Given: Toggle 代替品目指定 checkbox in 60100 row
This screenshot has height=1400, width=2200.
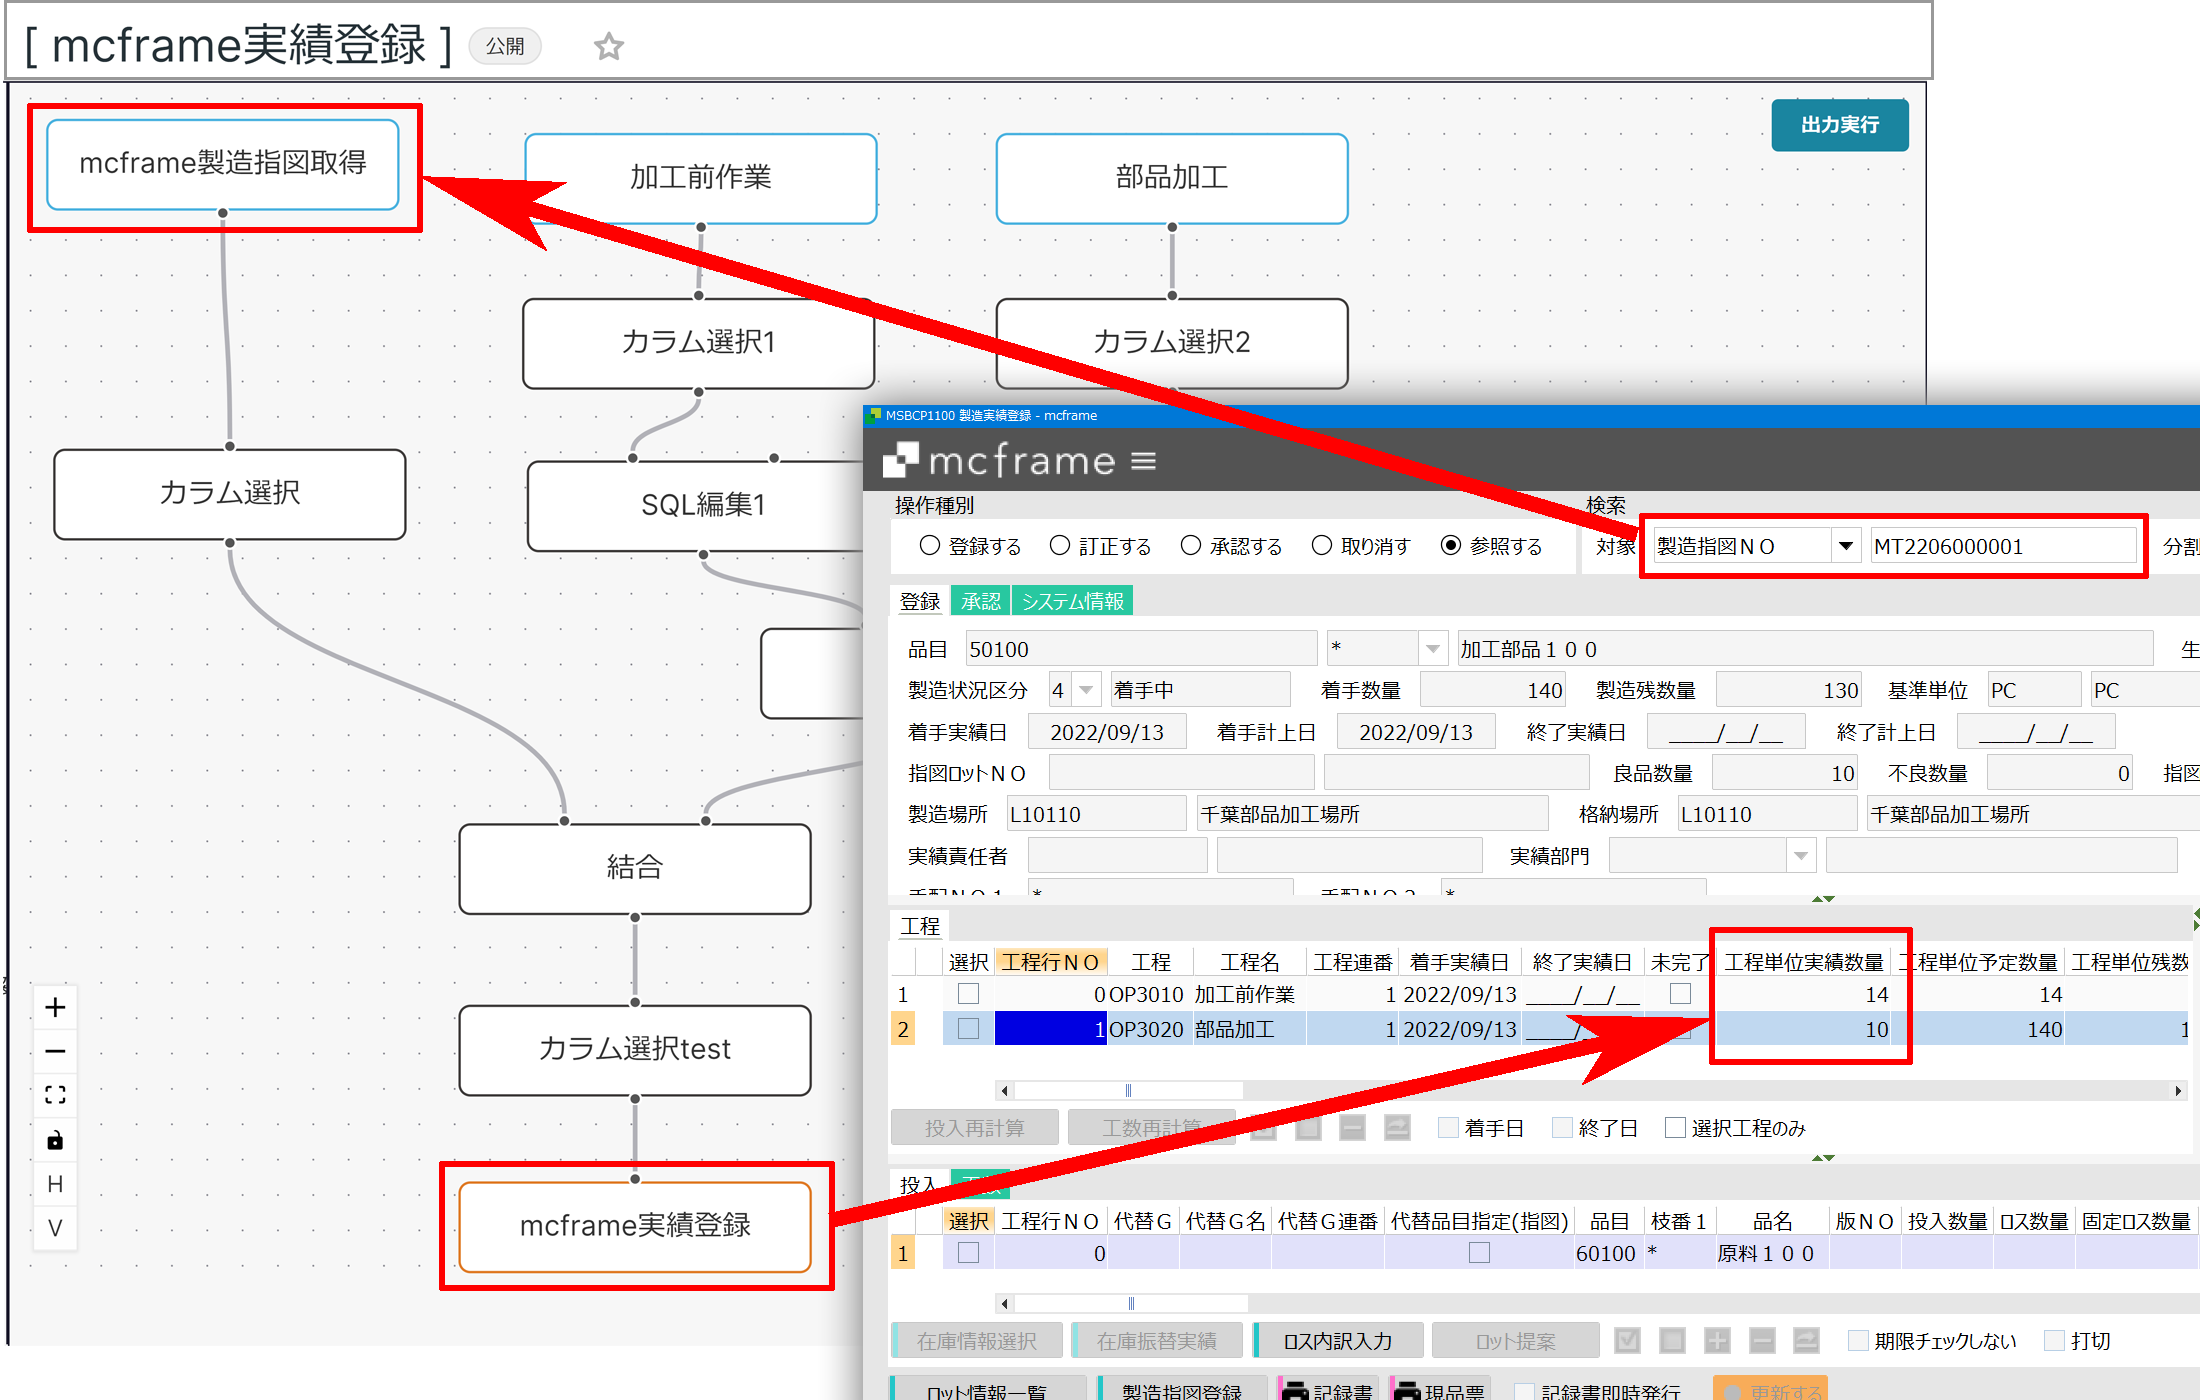Looking at the screenshot, I should (x=1479, y=1253).
